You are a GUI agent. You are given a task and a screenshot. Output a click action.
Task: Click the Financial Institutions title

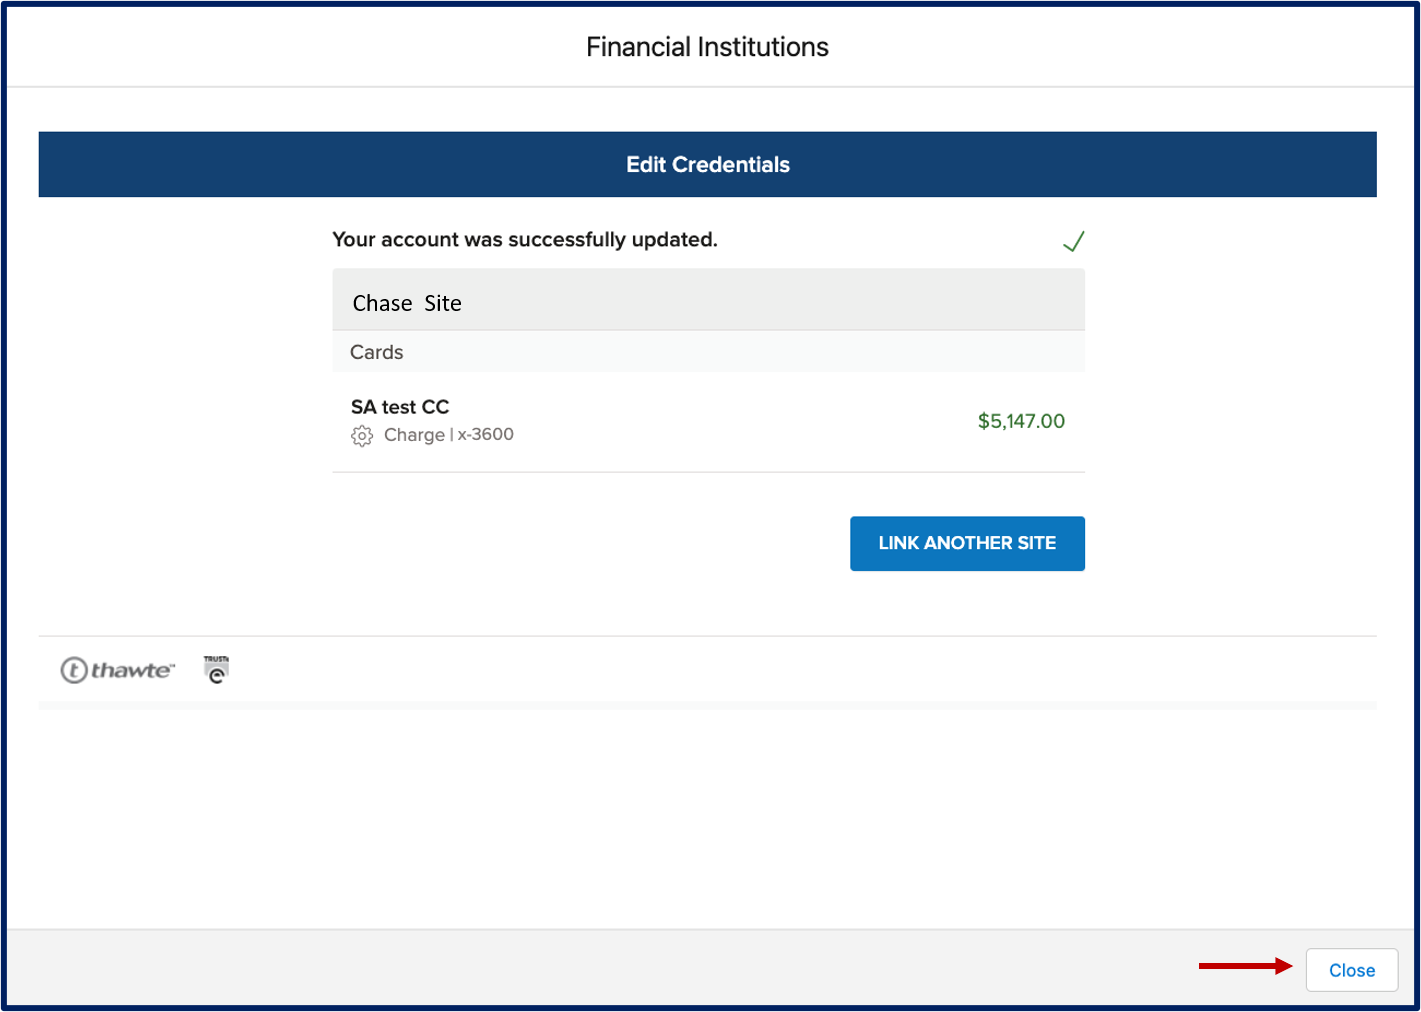[x=707, y=47]
